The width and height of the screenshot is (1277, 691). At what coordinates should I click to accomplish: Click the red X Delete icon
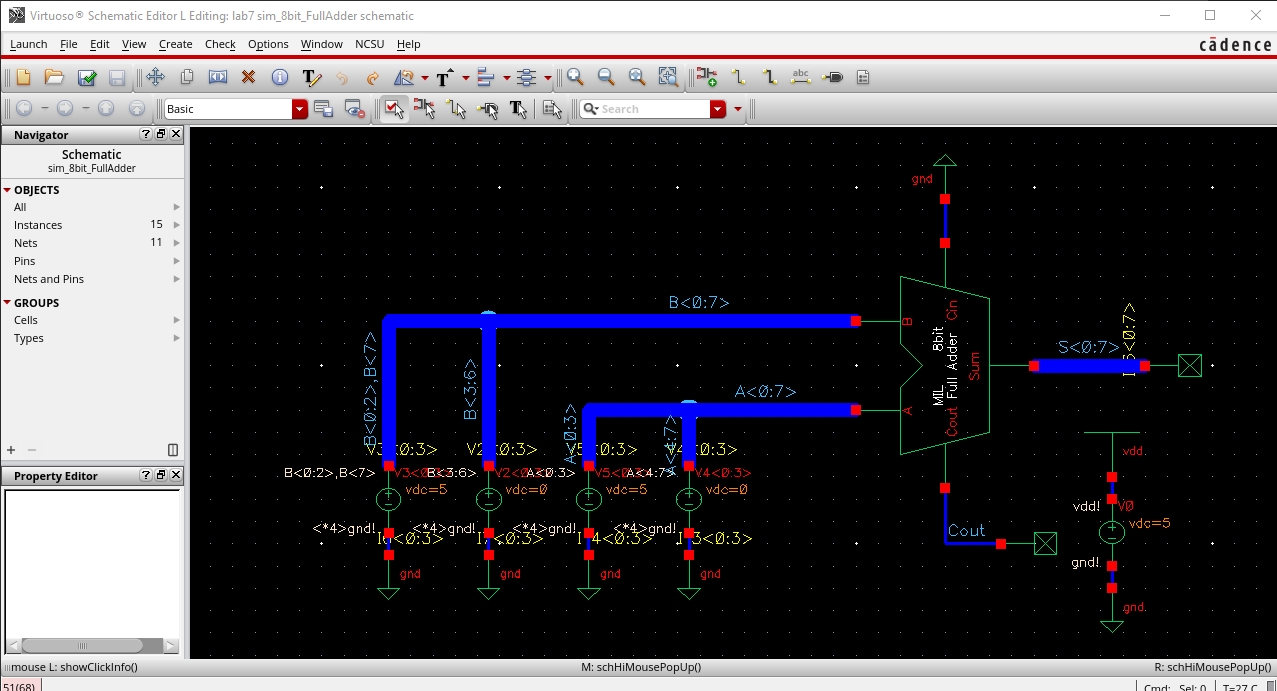point(248,78)
